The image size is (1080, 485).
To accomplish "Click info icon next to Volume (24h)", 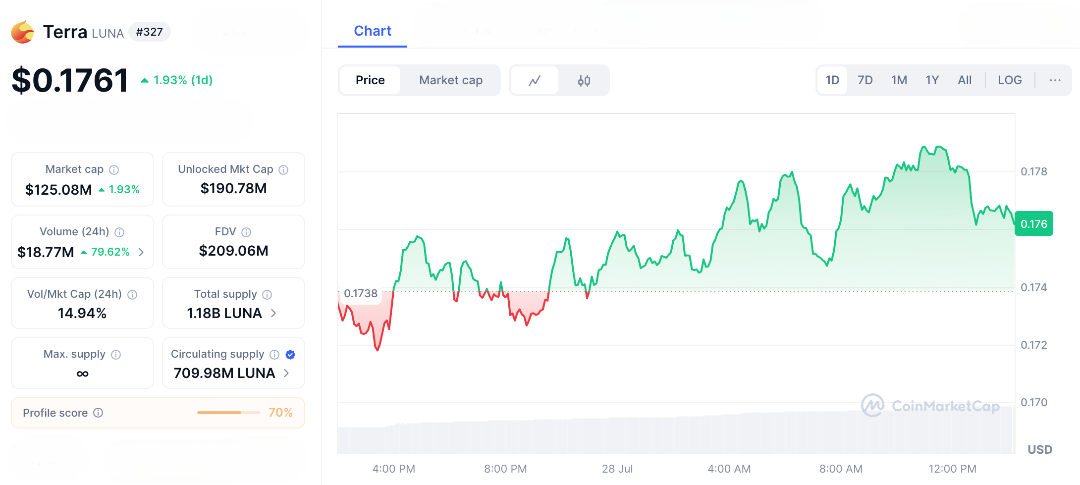I will 120,232.
